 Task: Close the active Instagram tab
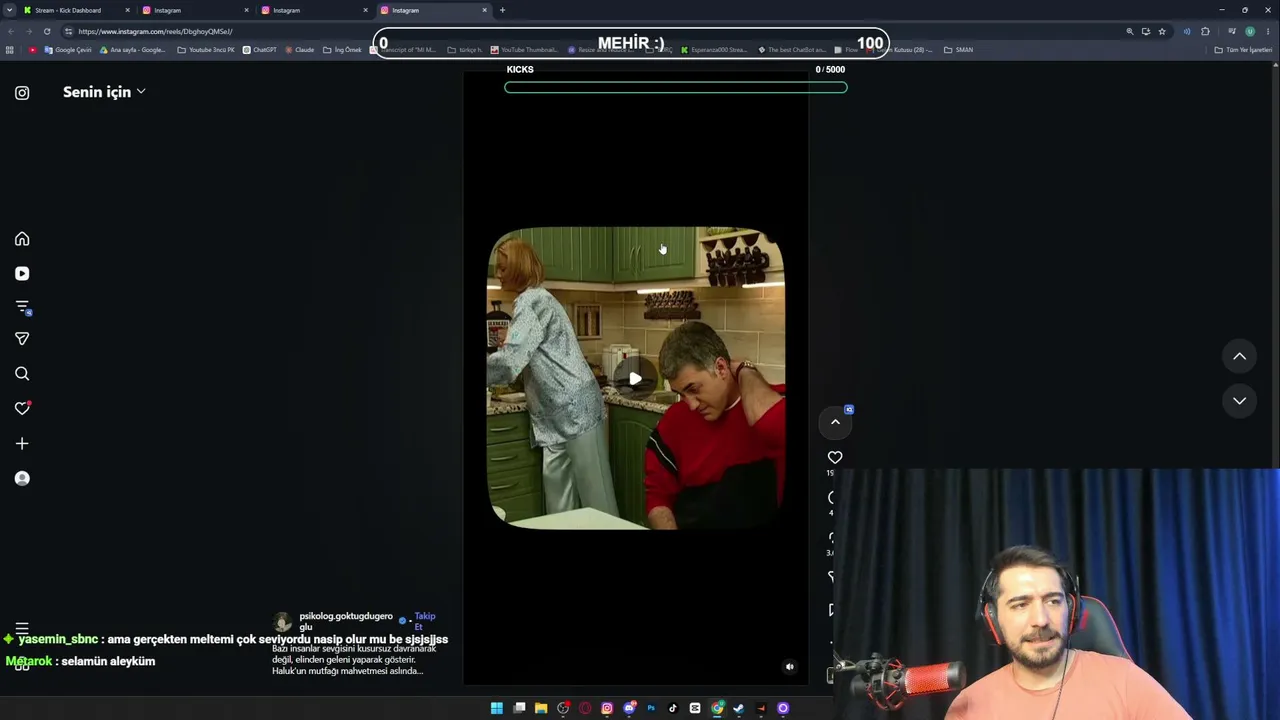[x=485, y=10]
